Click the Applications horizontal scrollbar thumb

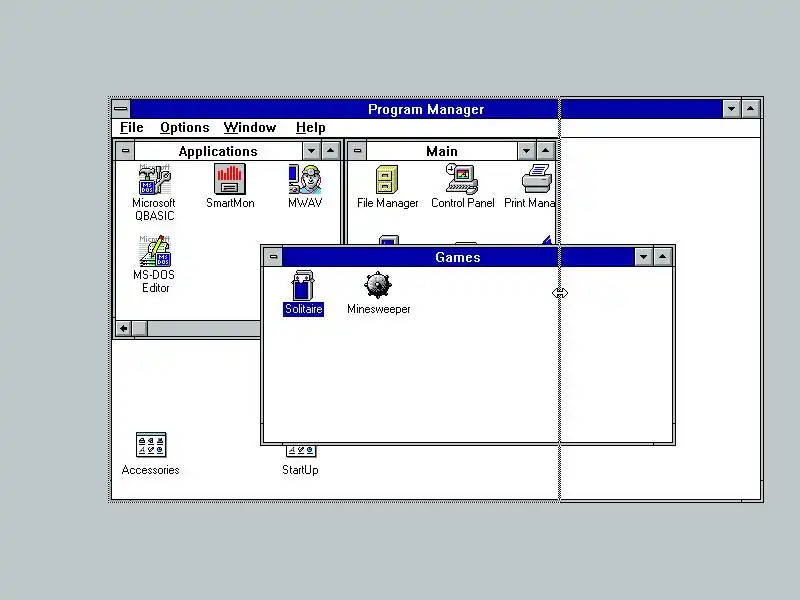click(140, 328)
